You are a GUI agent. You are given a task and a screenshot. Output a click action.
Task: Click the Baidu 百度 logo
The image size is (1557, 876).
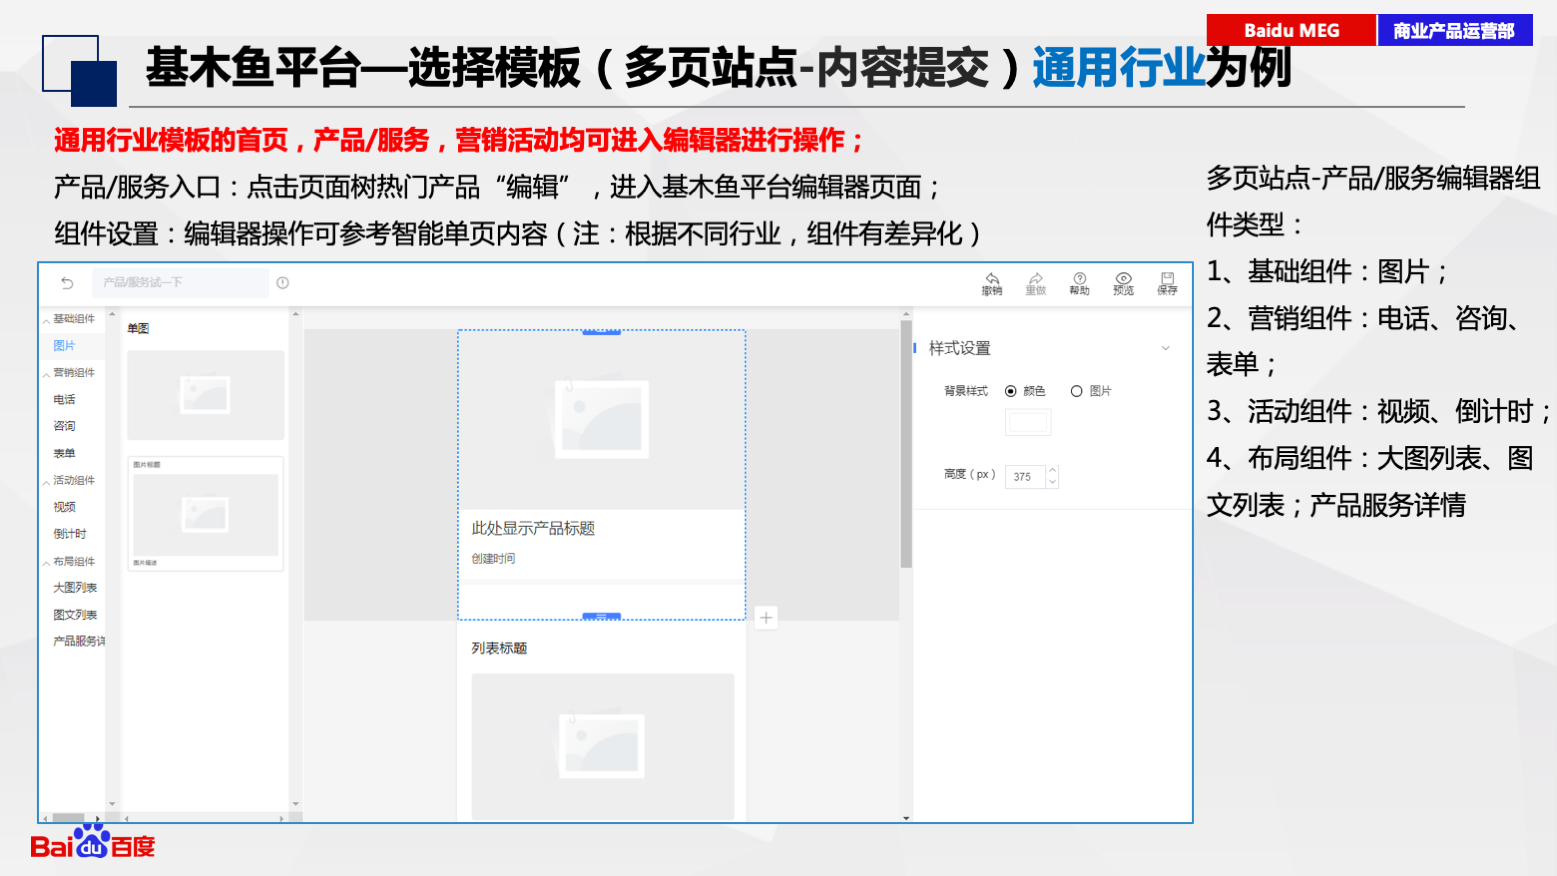point(93,844)
